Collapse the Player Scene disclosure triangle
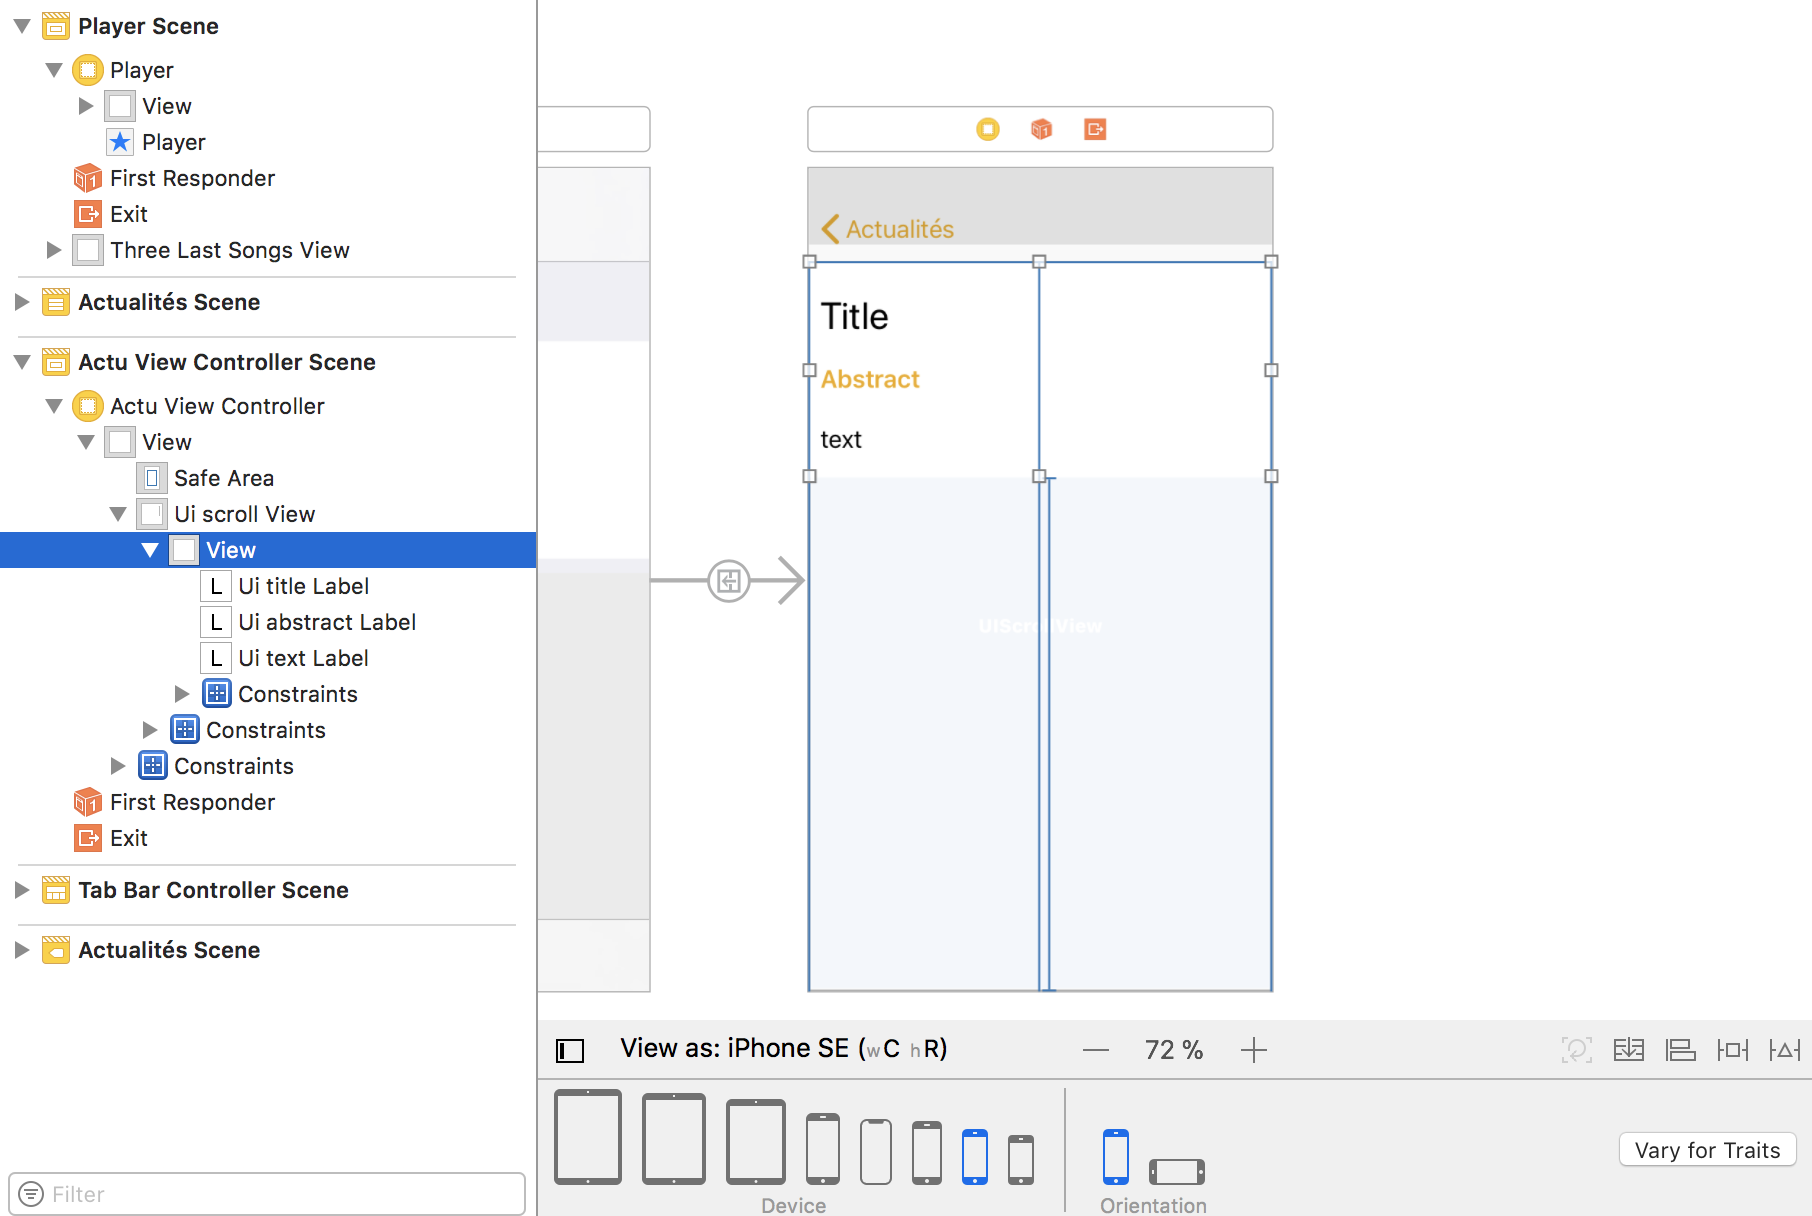 coord(22,26)
